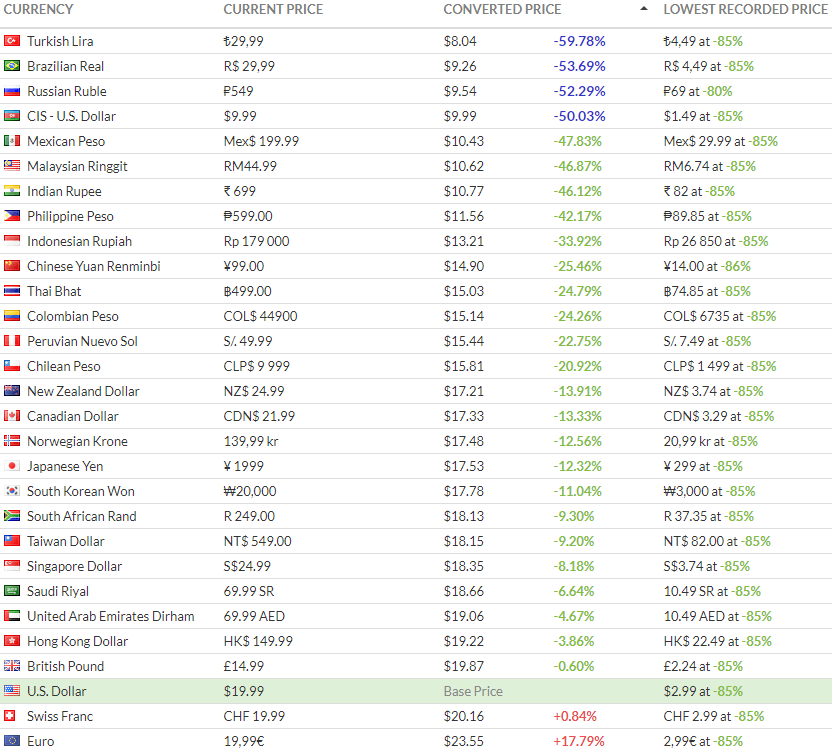Click the Euro +17.79% price difference
This screenshot has height=750, width=832.
point(579,741)
